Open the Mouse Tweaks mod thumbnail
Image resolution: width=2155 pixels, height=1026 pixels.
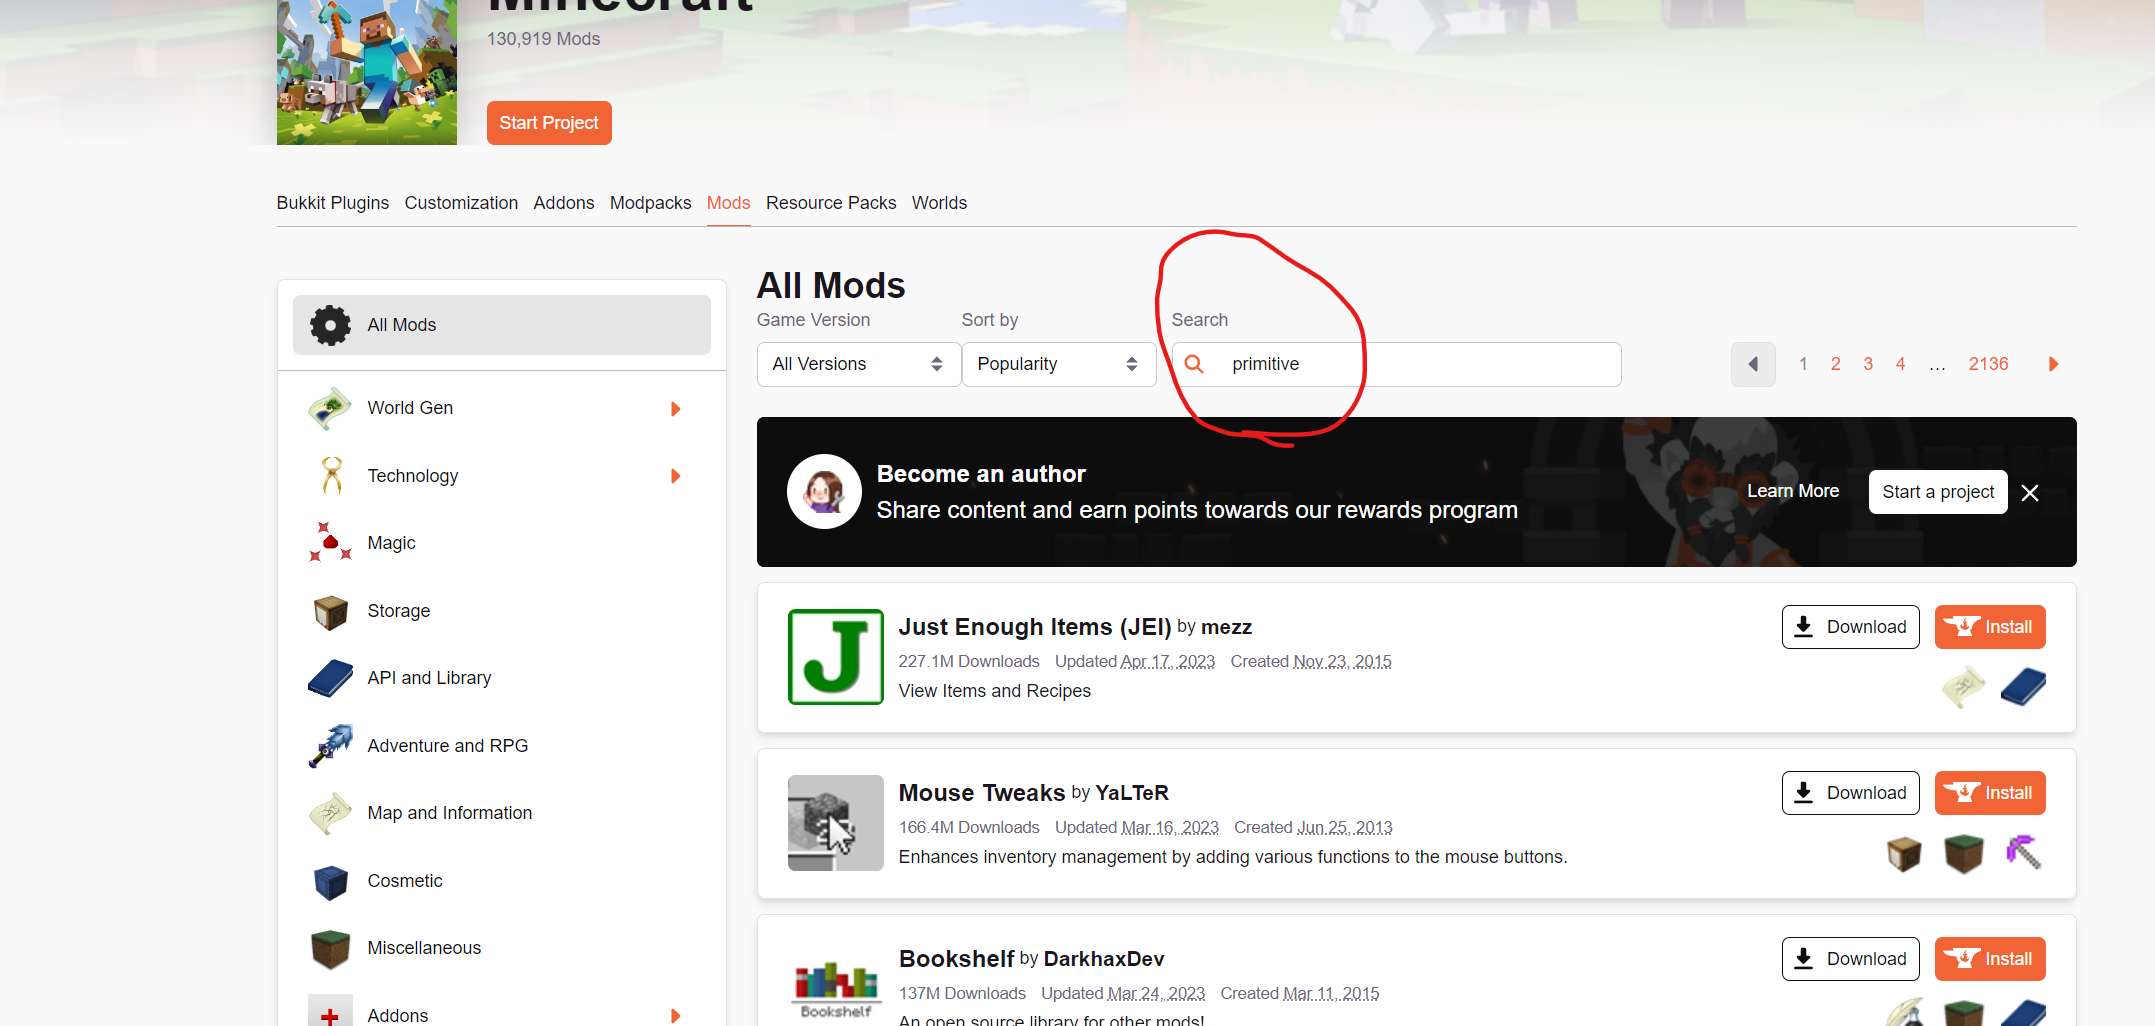(835, 822)
